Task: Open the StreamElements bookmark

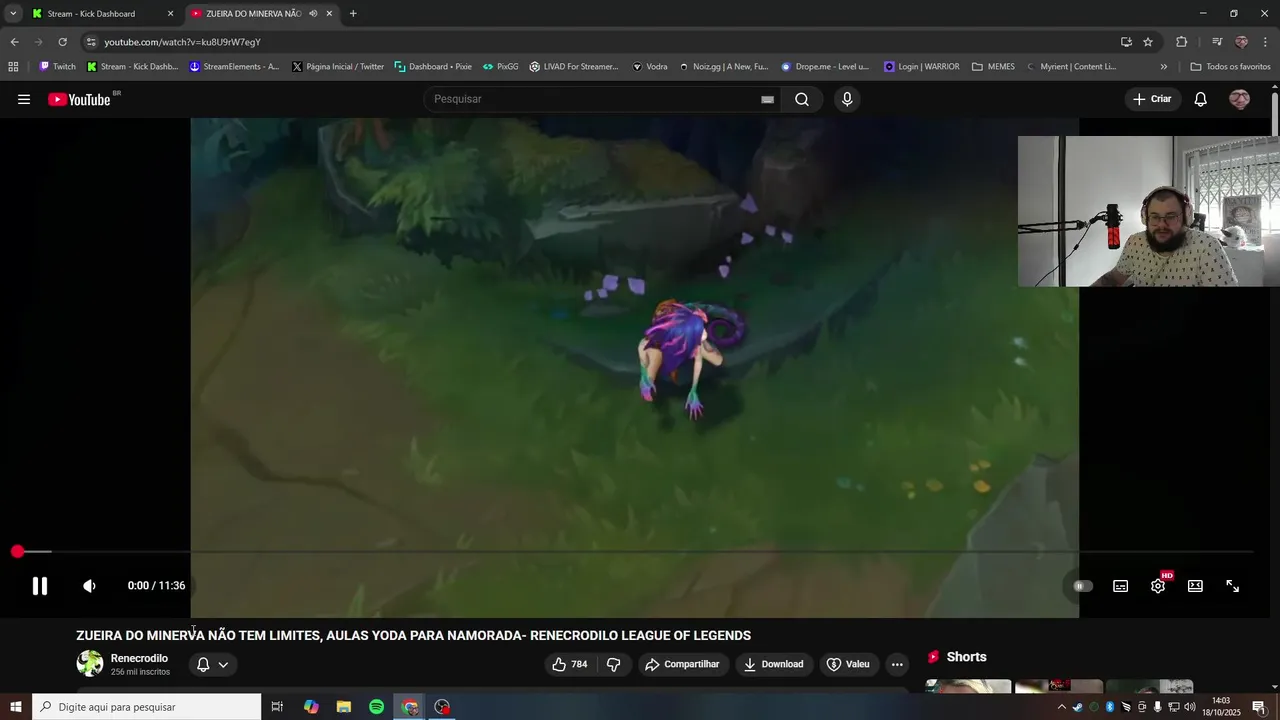Action: pyautogui.click(x=233, y=67)
